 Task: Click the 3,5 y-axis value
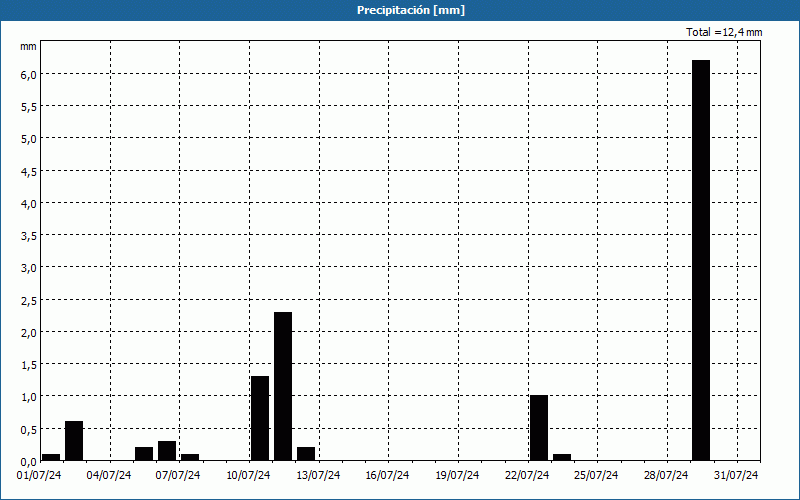pyautogui.click(x=29, y=236)
